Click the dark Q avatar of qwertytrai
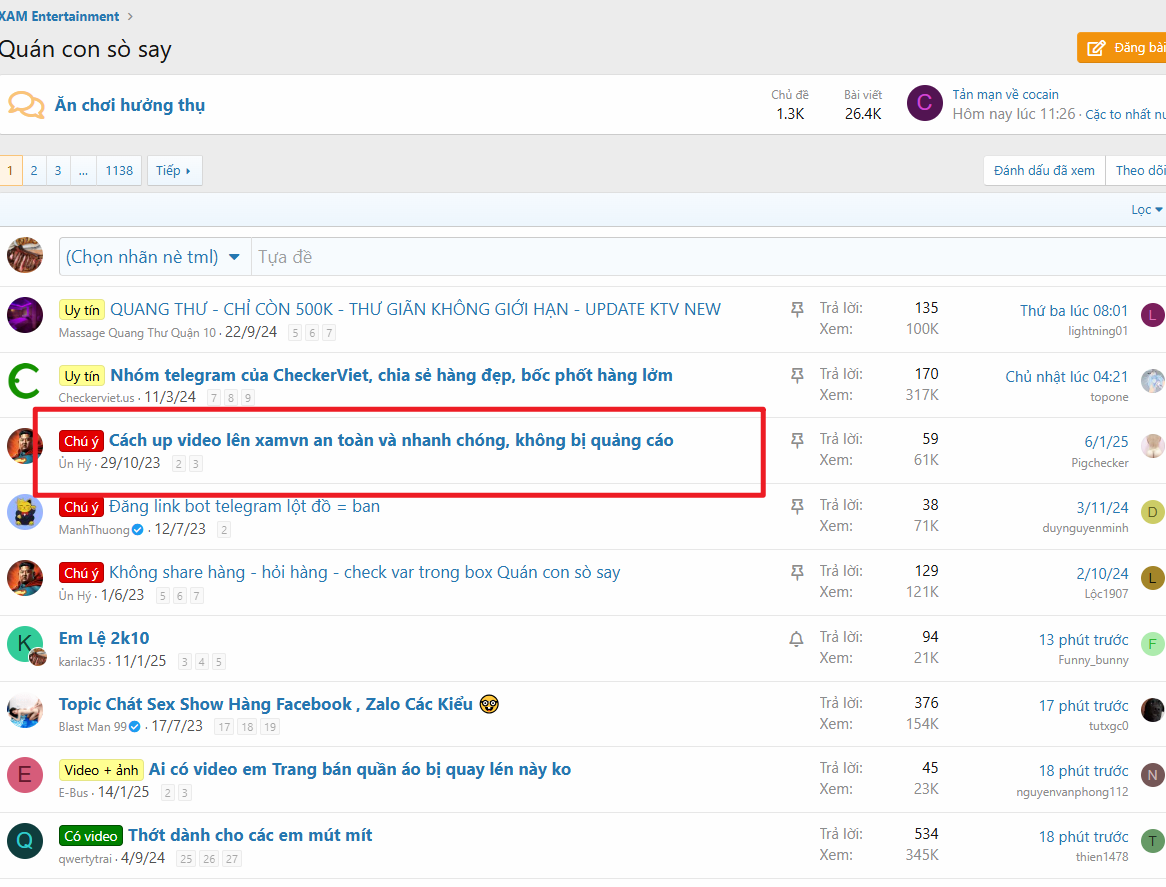The image size is (1166, 887). coord(25,841)
